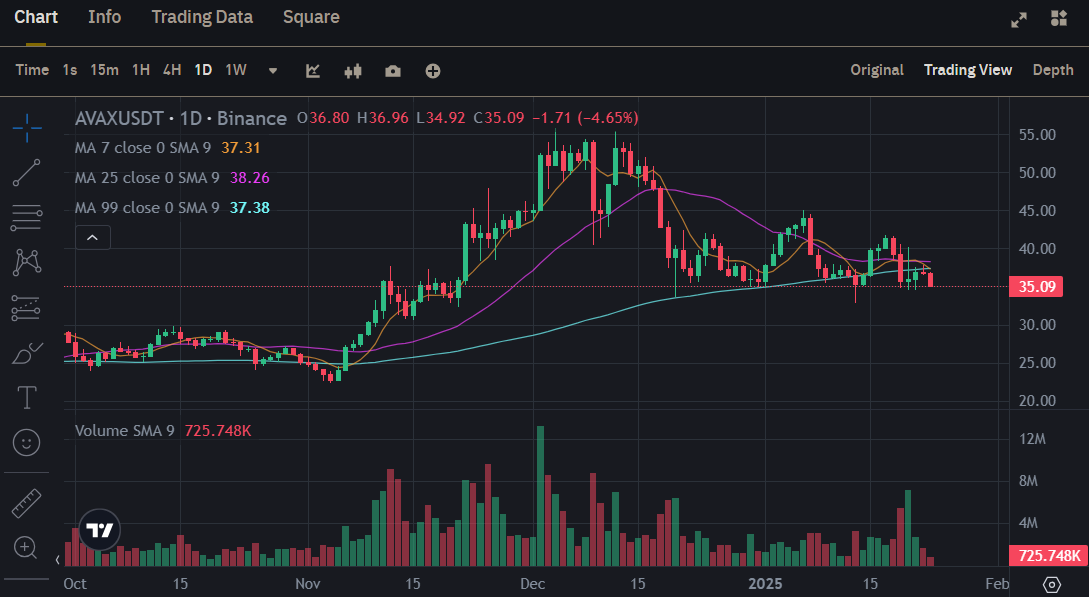
Task: Select the Time interval option
Action: point(32,70)
